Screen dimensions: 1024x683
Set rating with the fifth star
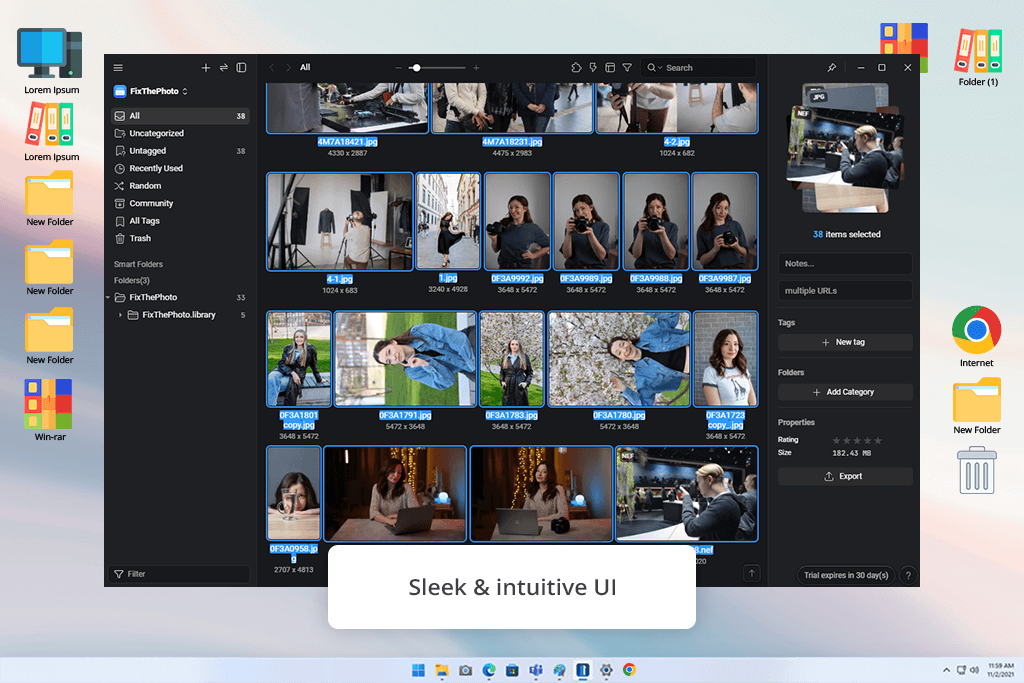(x=878, y=441)
